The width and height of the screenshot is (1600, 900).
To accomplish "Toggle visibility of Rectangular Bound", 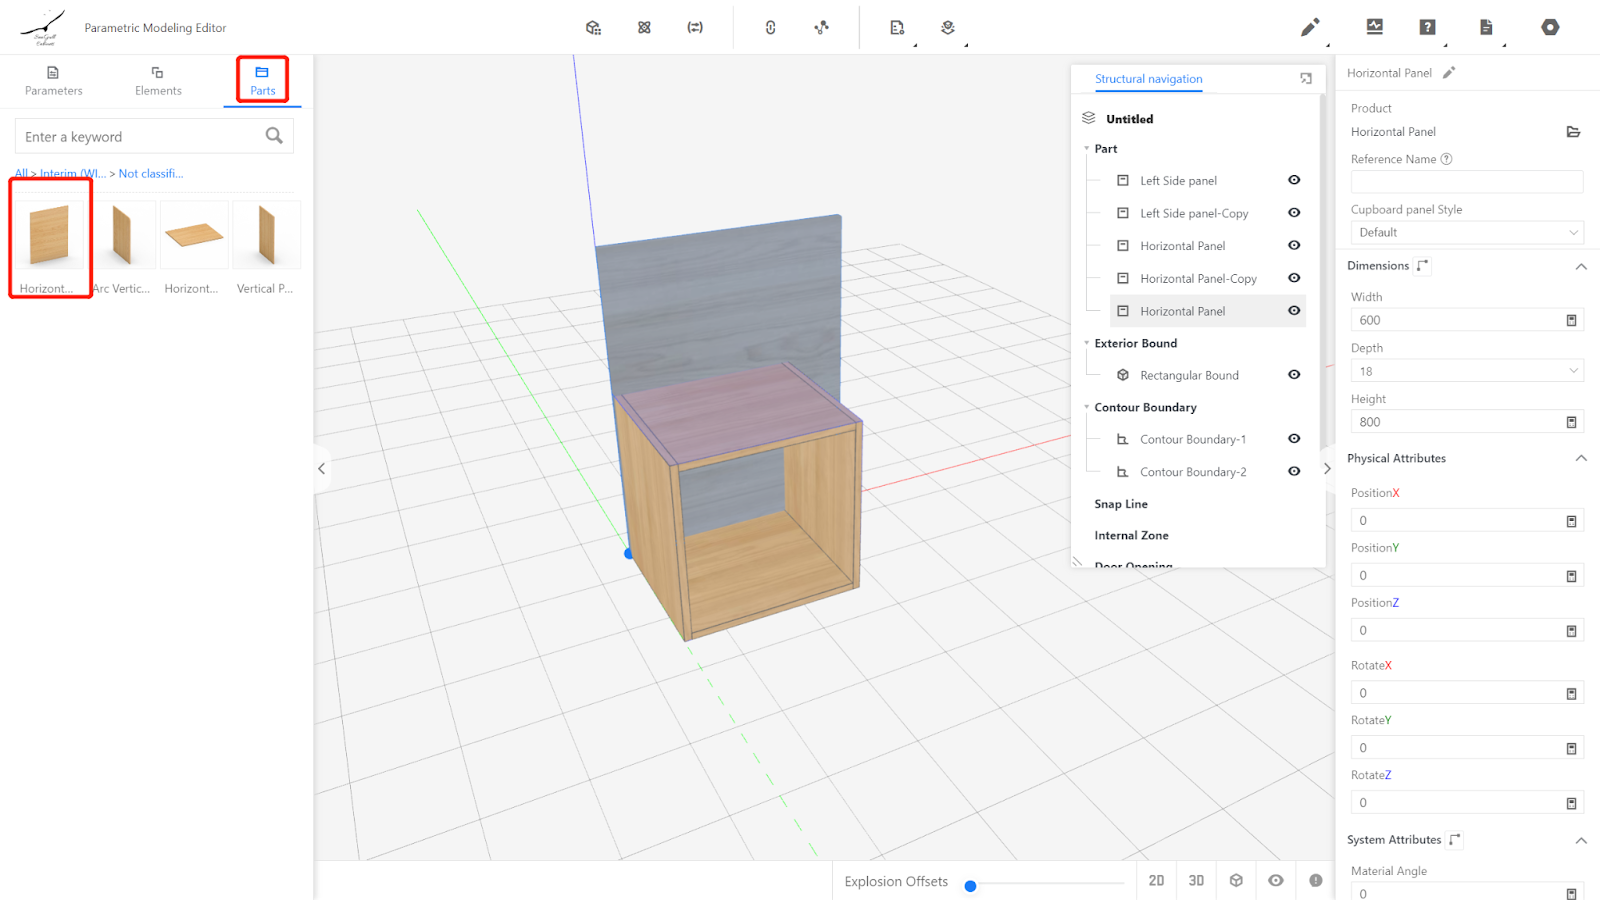I will 1294,375.
